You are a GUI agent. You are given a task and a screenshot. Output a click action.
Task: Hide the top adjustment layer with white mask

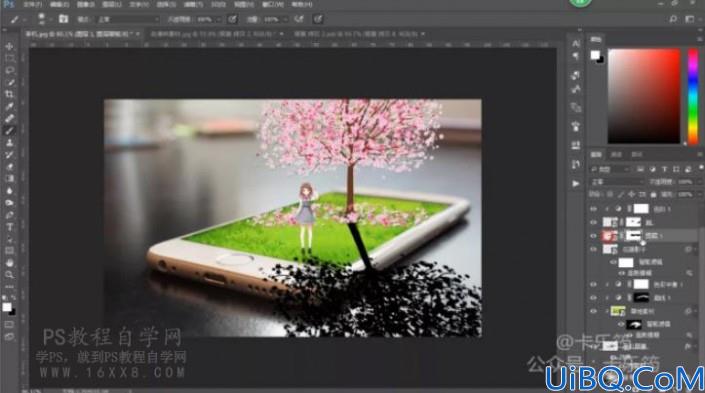[594, 209]
